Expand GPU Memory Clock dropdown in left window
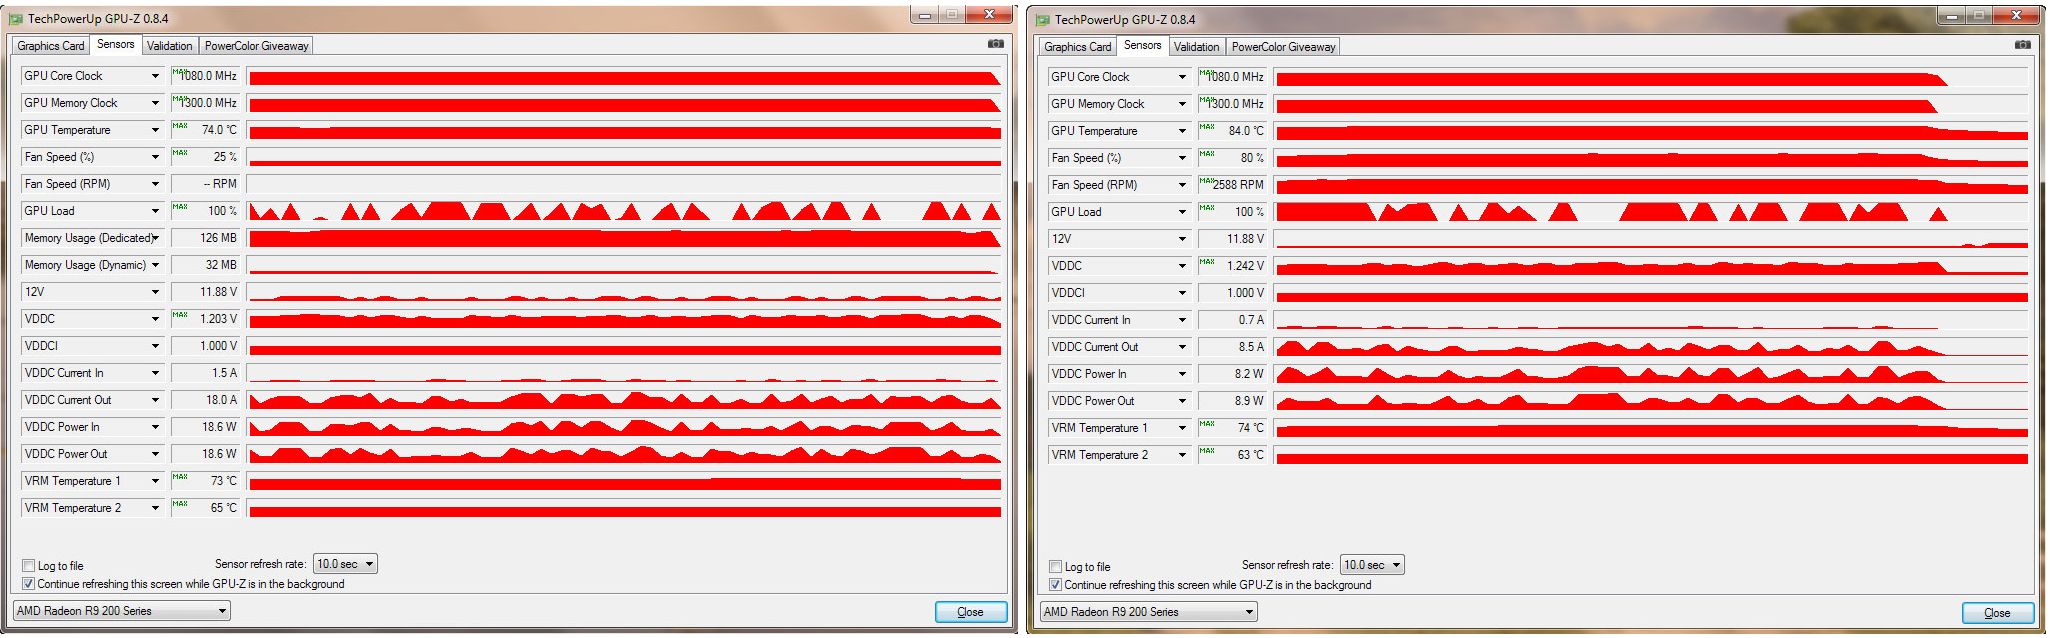2050x638 pixels. click(x=155, y=103)
